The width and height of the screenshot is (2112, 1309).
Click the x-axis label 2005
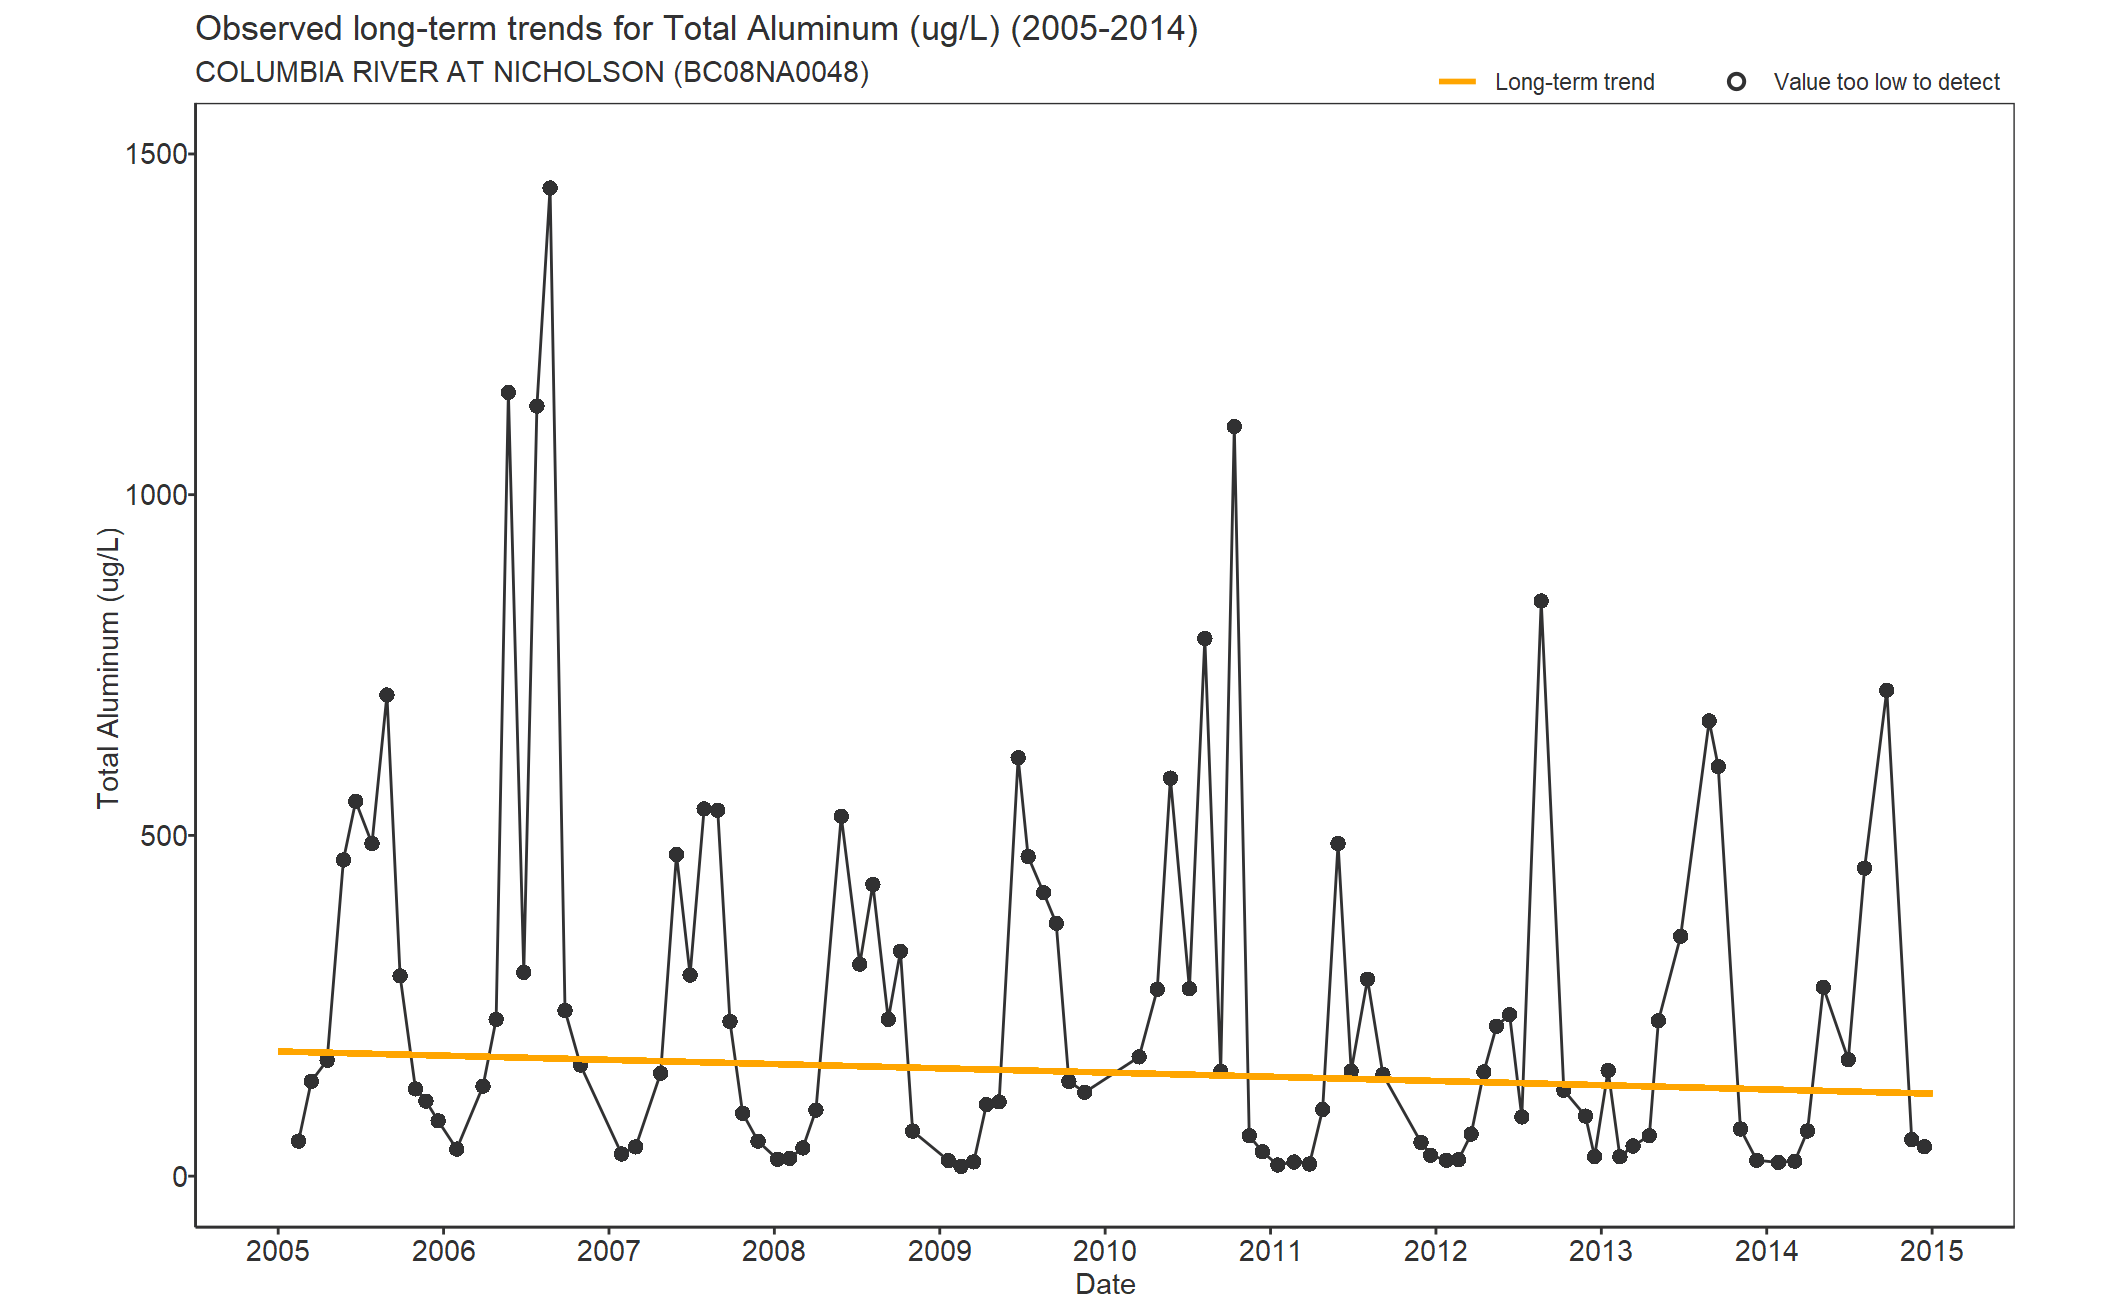point(278,1251)
